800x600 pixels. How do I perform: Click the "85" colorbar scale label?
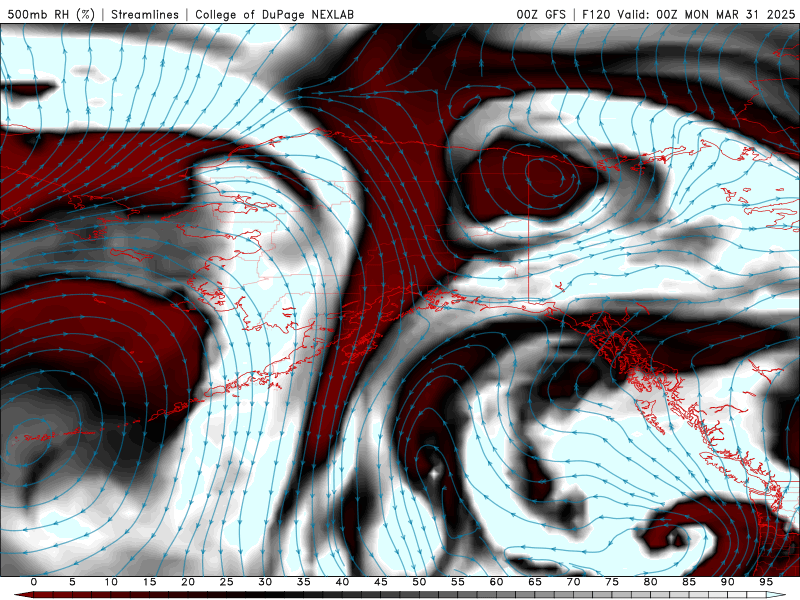click(689, 582)
